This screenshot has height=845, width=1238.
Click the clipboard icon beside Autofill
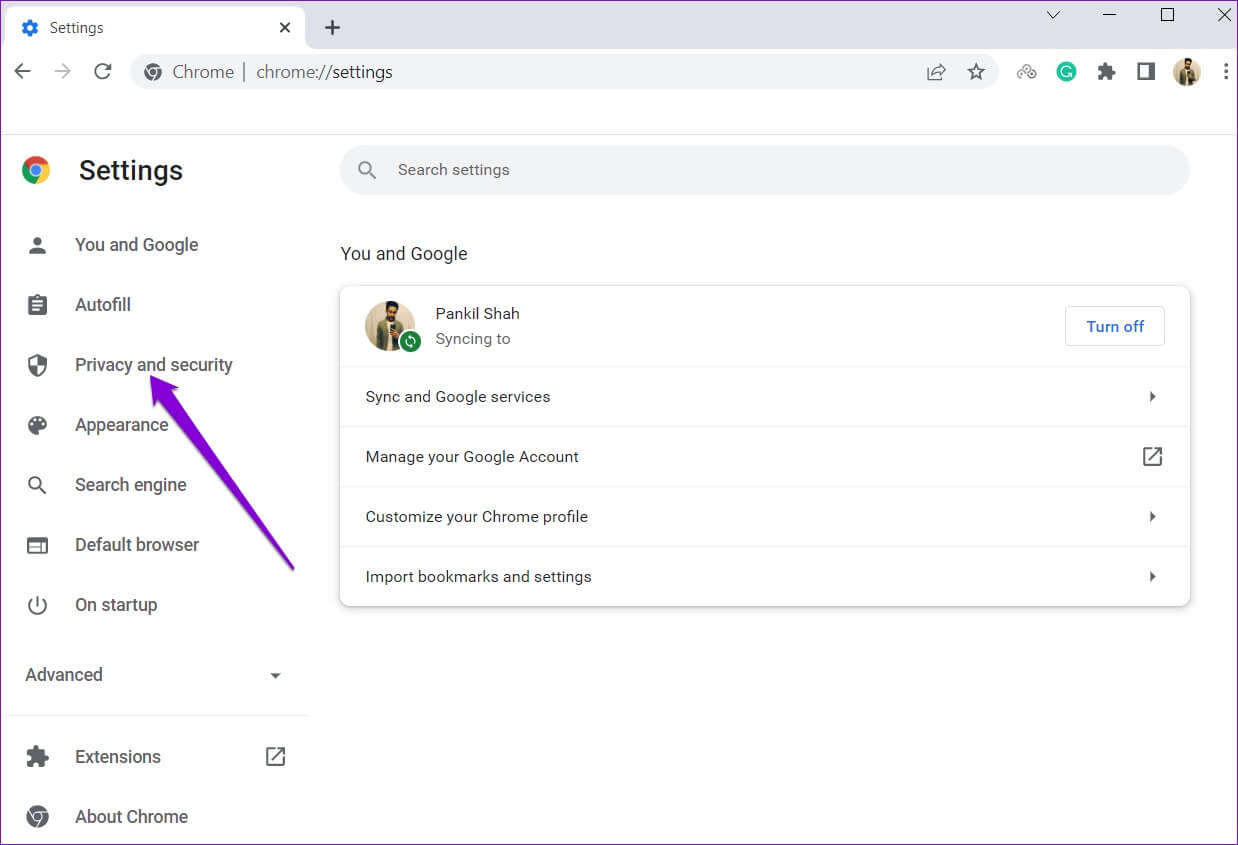tap(37, 305)
